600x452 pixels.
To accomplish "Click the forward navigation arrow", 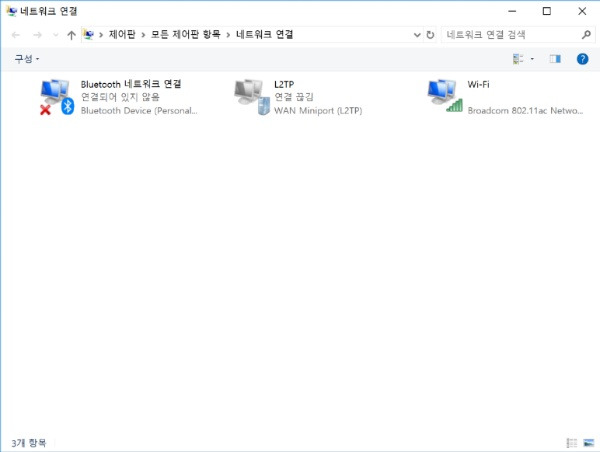I will pos(37,35).
